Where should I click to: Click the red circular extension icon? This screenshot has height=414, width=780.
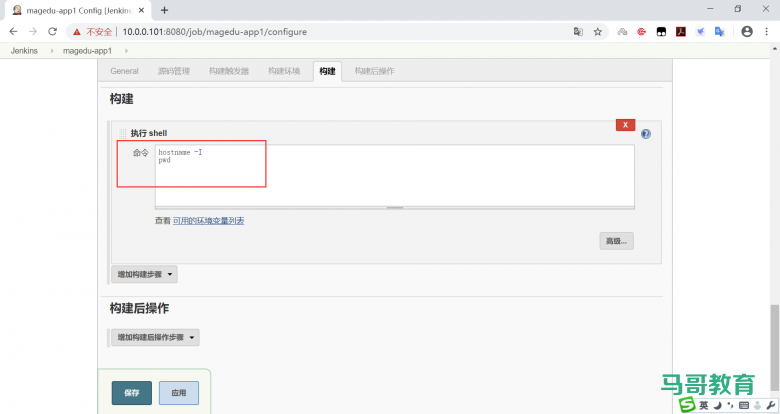(642, 32)
